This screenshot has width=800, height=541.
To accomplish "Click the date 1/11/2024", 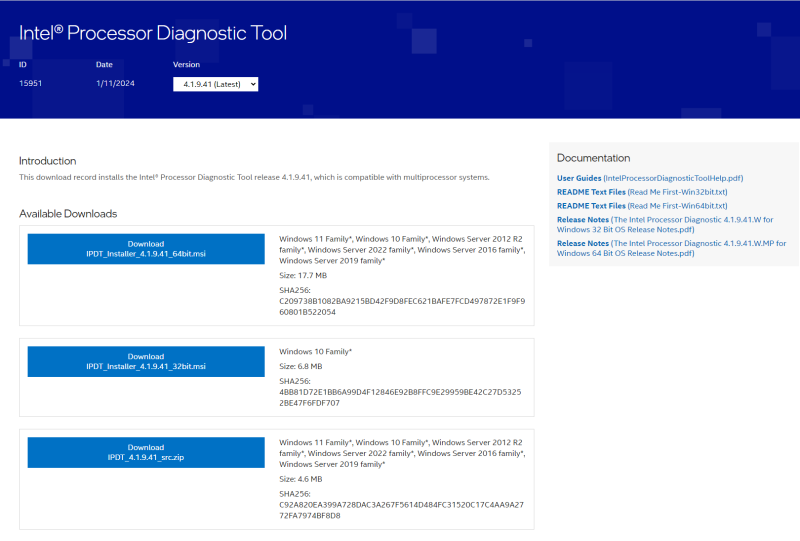I will point(115,83).
